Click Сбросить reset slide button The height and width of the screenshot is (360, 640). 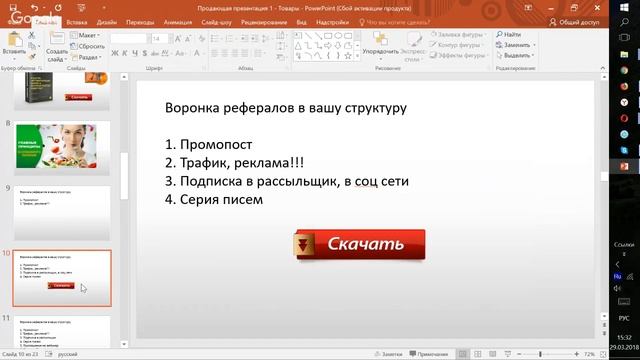88,47
